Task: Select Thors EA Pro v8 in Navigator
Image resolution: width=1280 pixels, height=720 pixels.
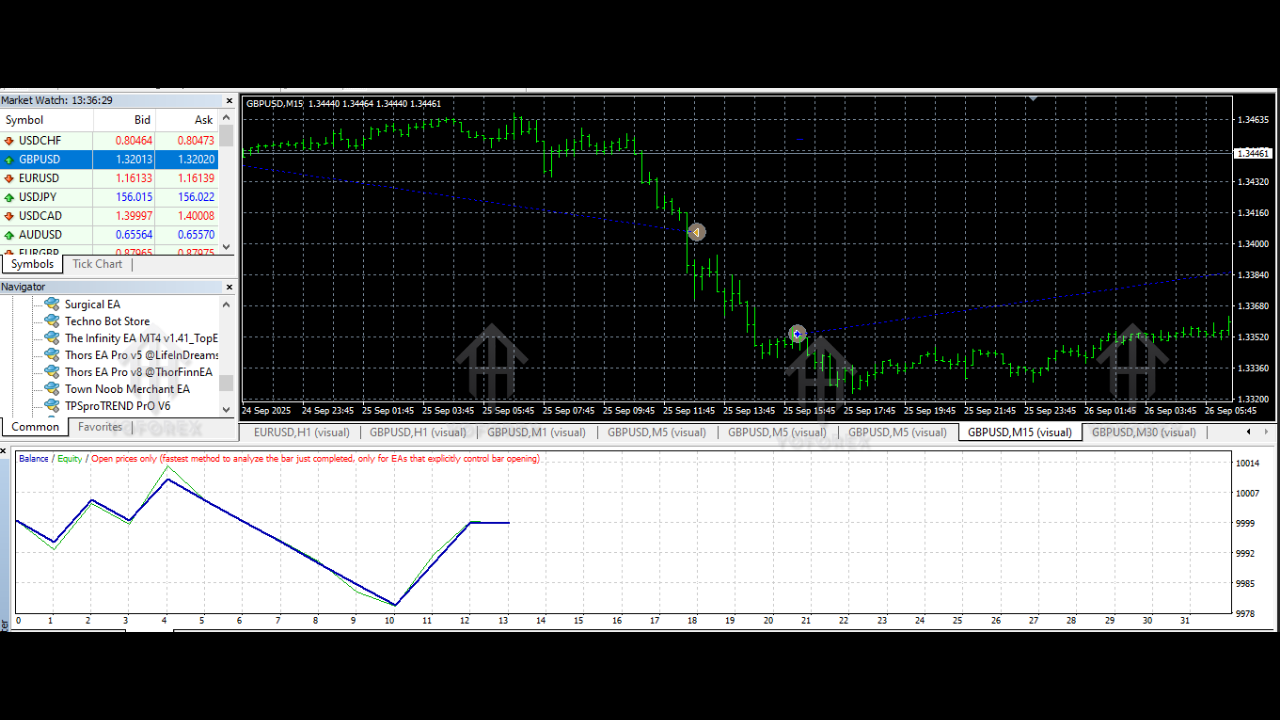Action: pyautogui.click(x=138, y=372)
